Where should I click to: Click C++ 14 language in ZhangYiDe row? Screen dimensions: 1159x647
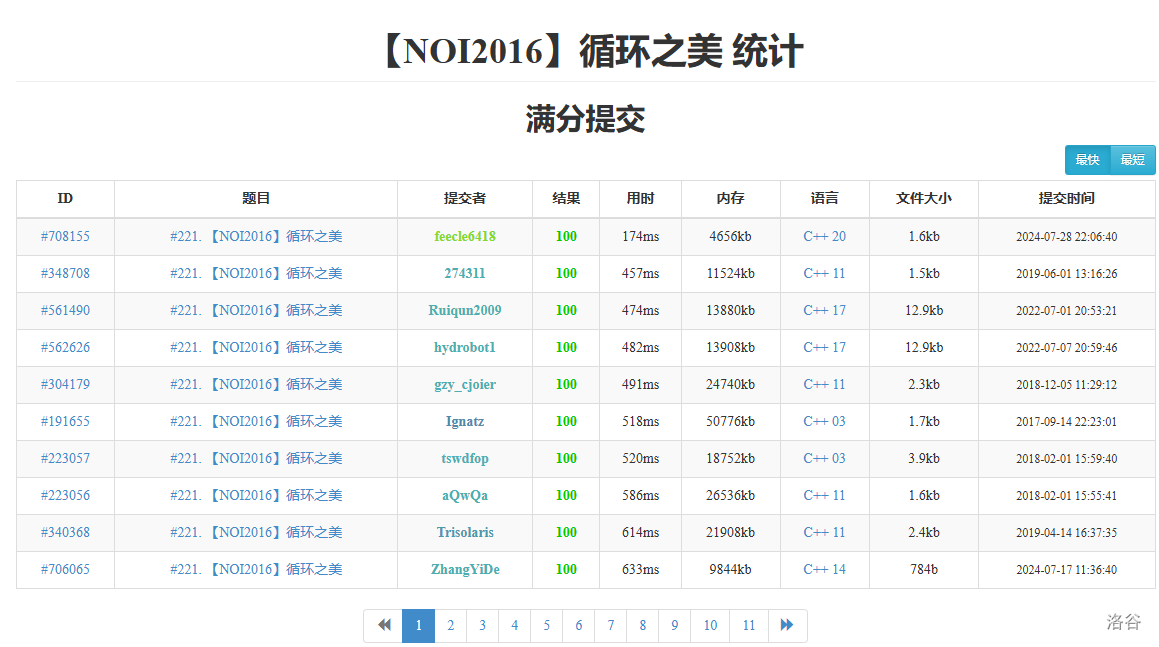click(x=824, y=570)
